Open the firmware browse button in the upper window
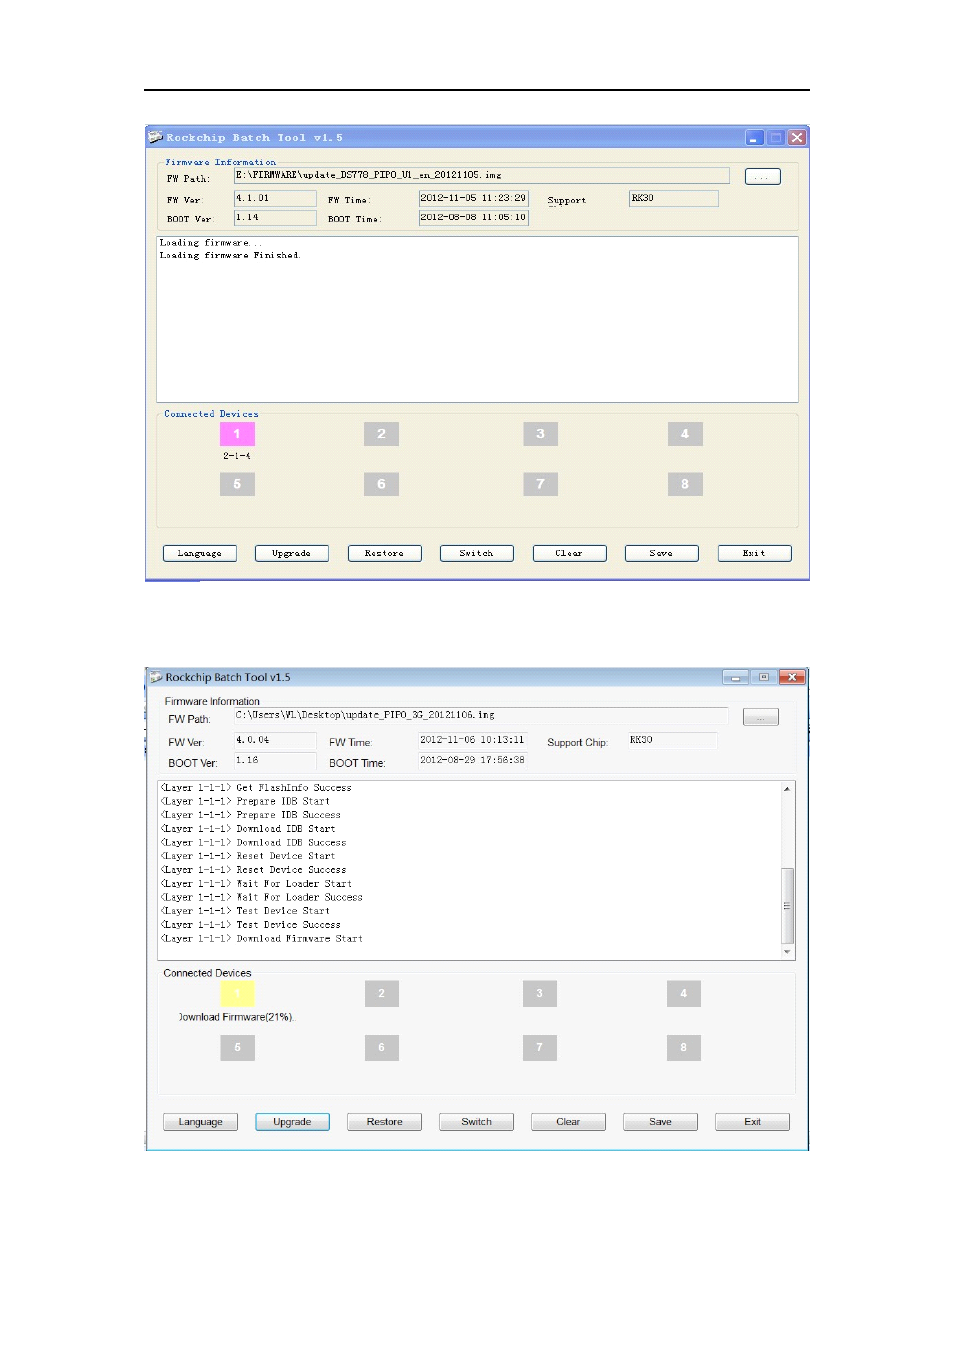Image resolution: width=955 pixels, height=1350 pixels. (x=763, y=177)
